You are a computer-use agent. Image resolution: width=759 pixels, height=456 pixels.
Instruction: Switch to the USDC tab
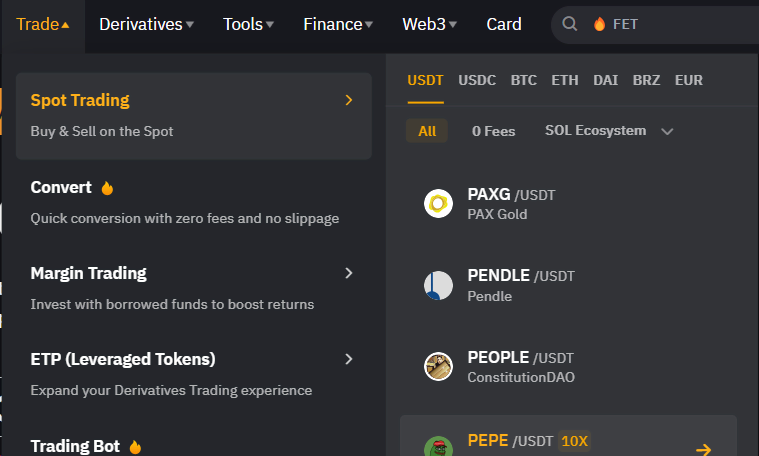477,80
